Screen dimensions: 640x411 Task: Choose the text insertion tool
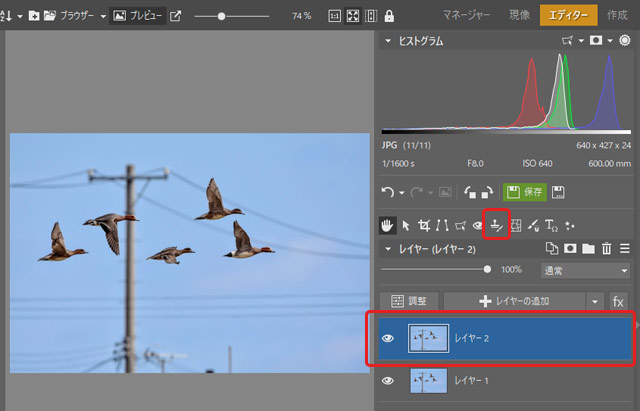[x=551, y=225]
